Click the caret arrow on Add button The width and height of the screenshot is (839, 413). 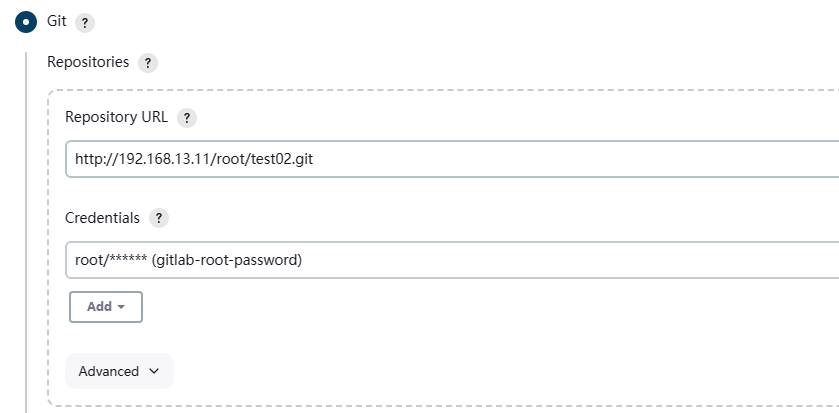122,307
